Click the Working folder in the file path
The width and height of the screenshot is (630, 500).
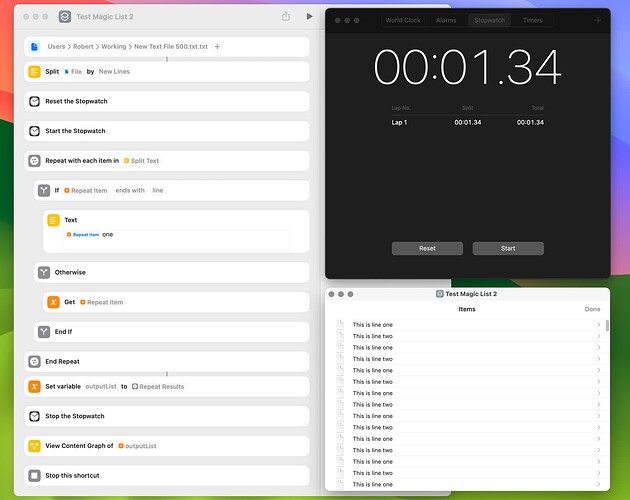pyautogui.click(x=114, y=47)
